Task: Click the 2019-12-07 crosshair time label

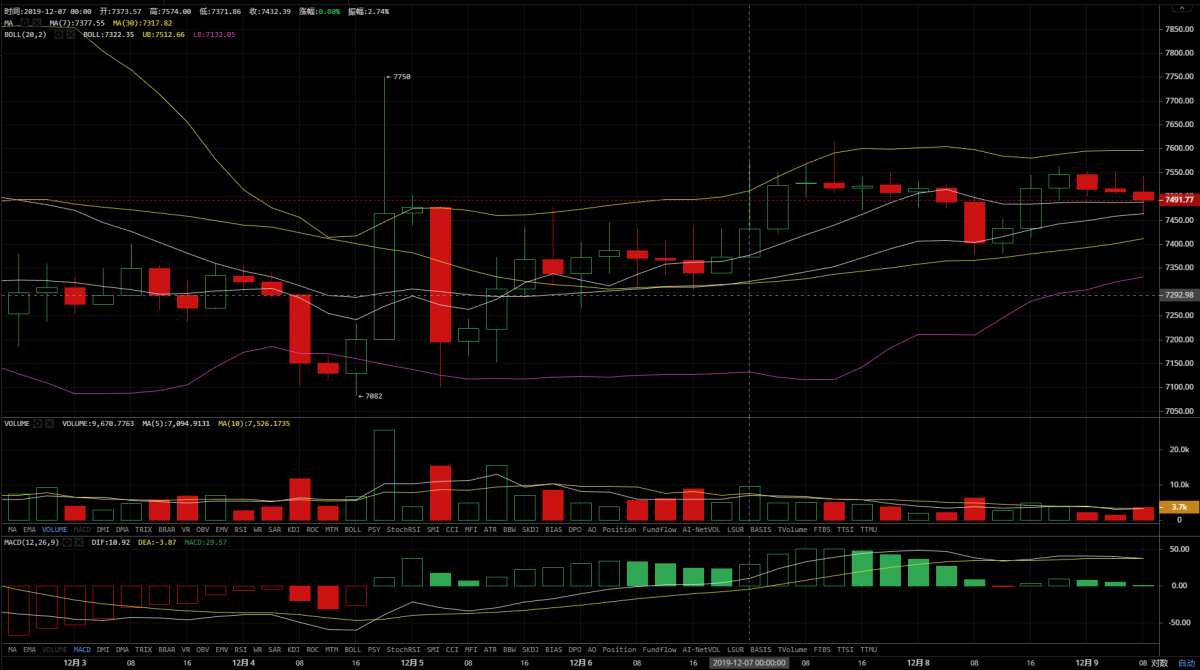Action: pos(749,662)
